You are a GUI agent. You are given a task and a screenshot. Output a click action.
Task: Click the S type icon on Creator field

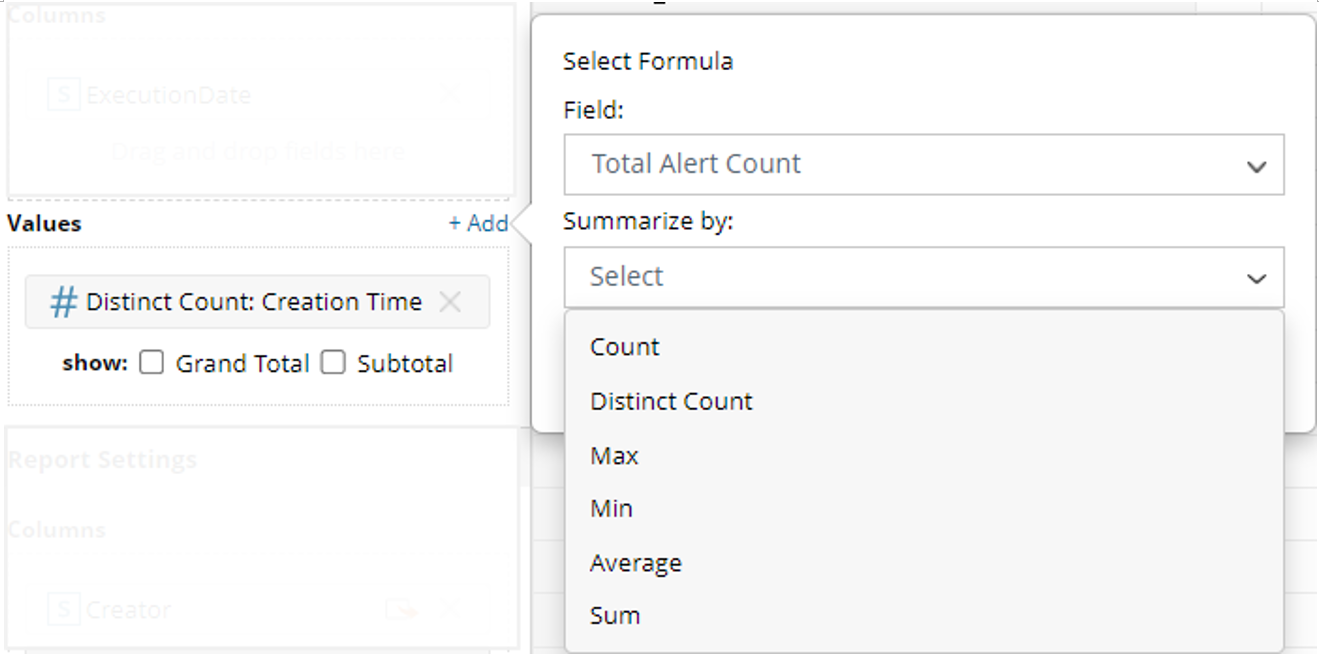pos(64,608)
